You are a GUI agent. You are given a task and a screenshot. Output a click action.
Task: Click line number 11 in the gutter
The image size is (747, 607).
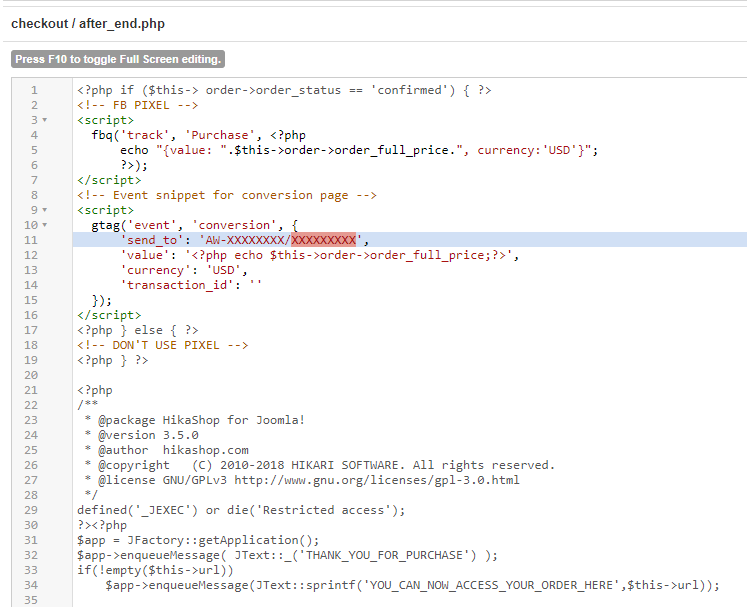(31, 240)
